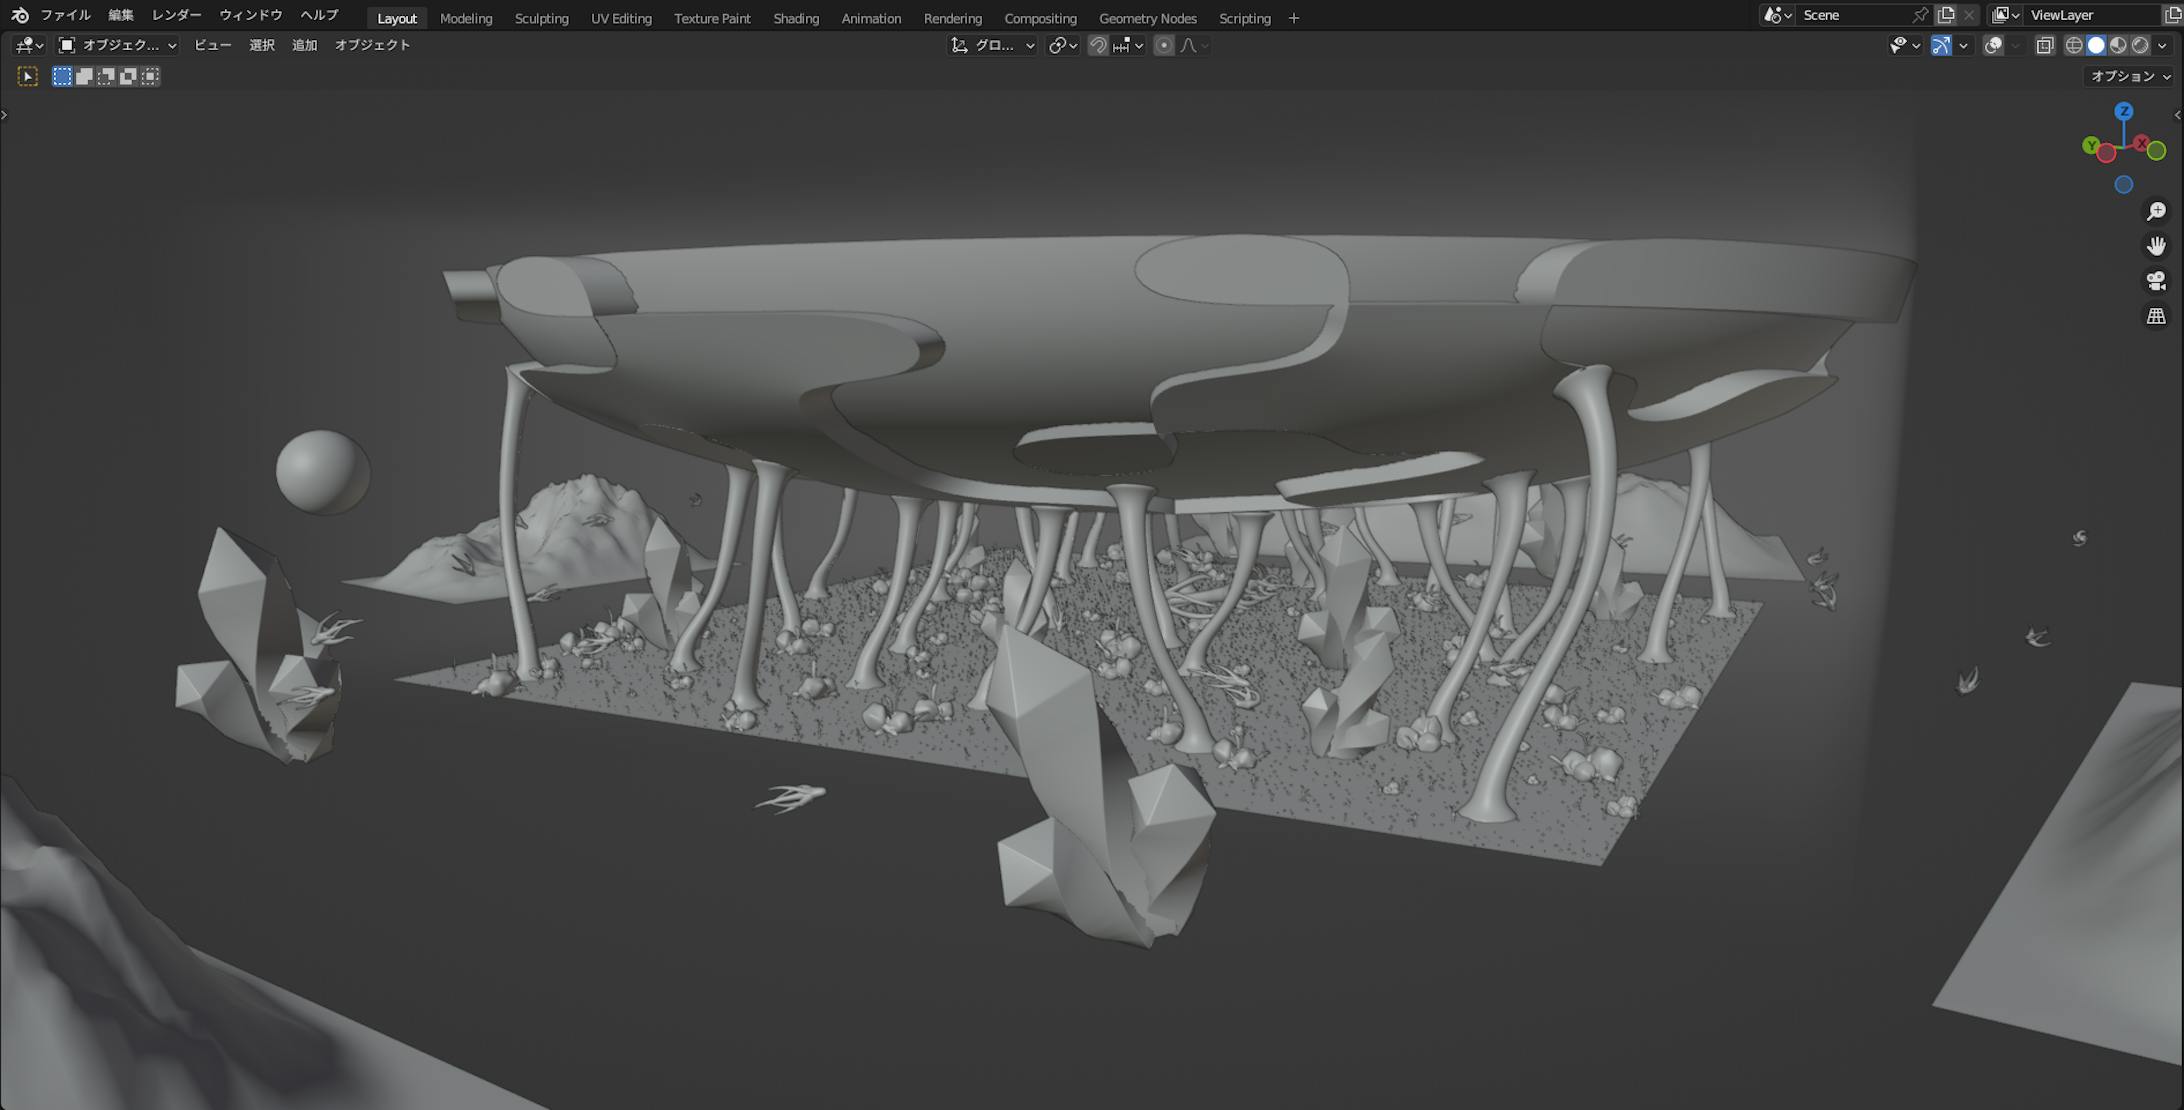
Task: Toggle viewport gizmos display
Action: click(x=1941, y=45)
